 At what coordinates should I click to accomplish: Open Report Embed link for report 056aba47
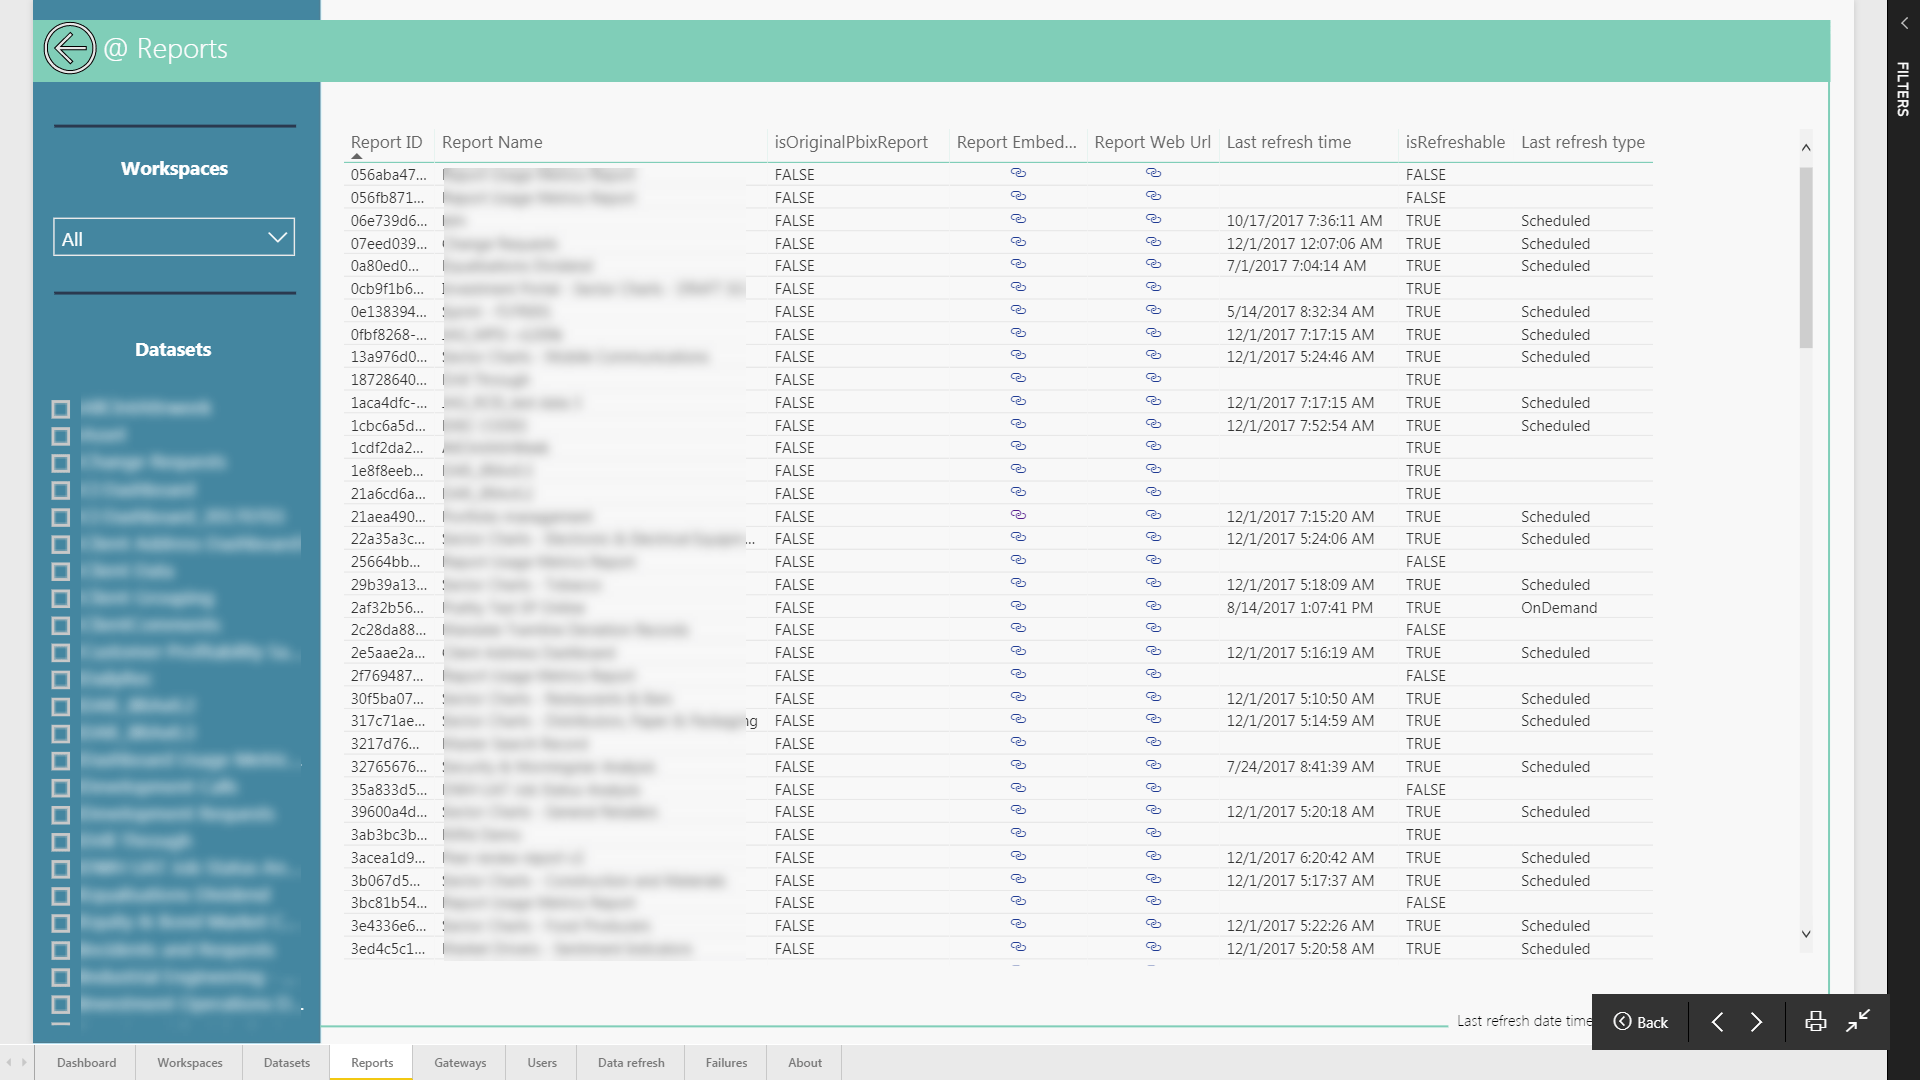click(x=1018, y=173)
